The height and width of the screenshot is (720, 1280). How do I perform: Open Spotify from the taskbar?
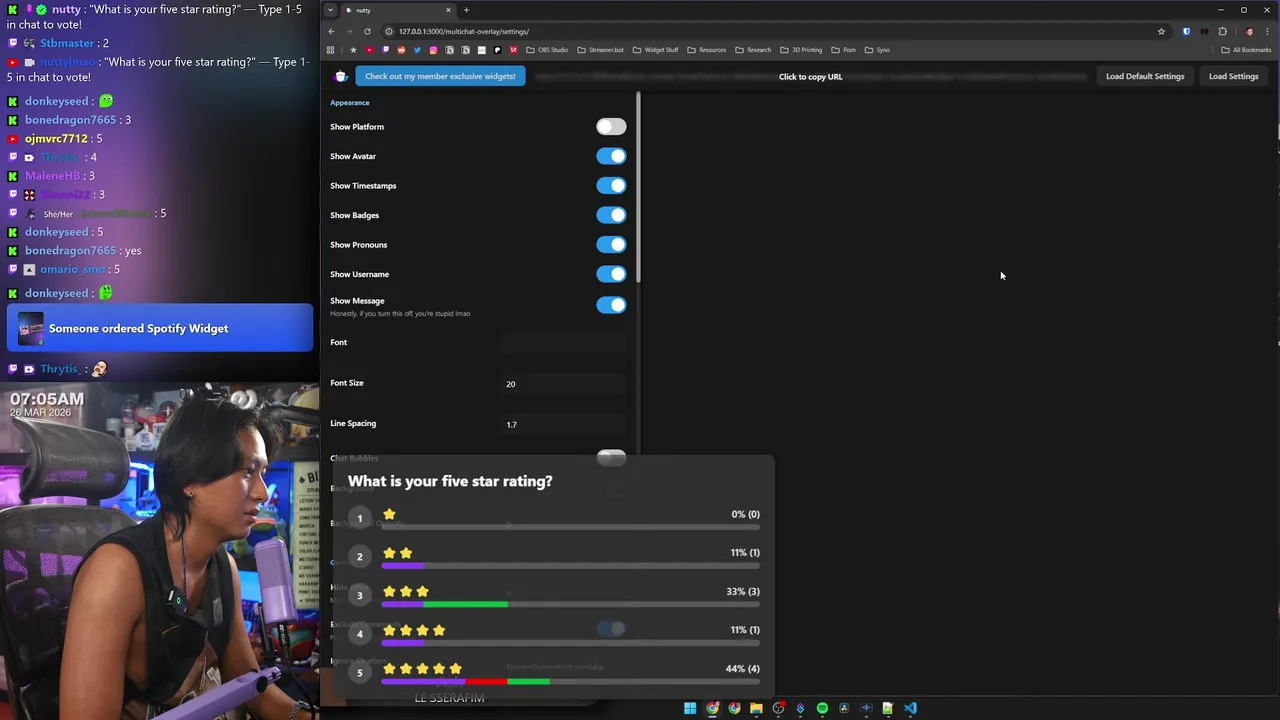click(822, 708)
